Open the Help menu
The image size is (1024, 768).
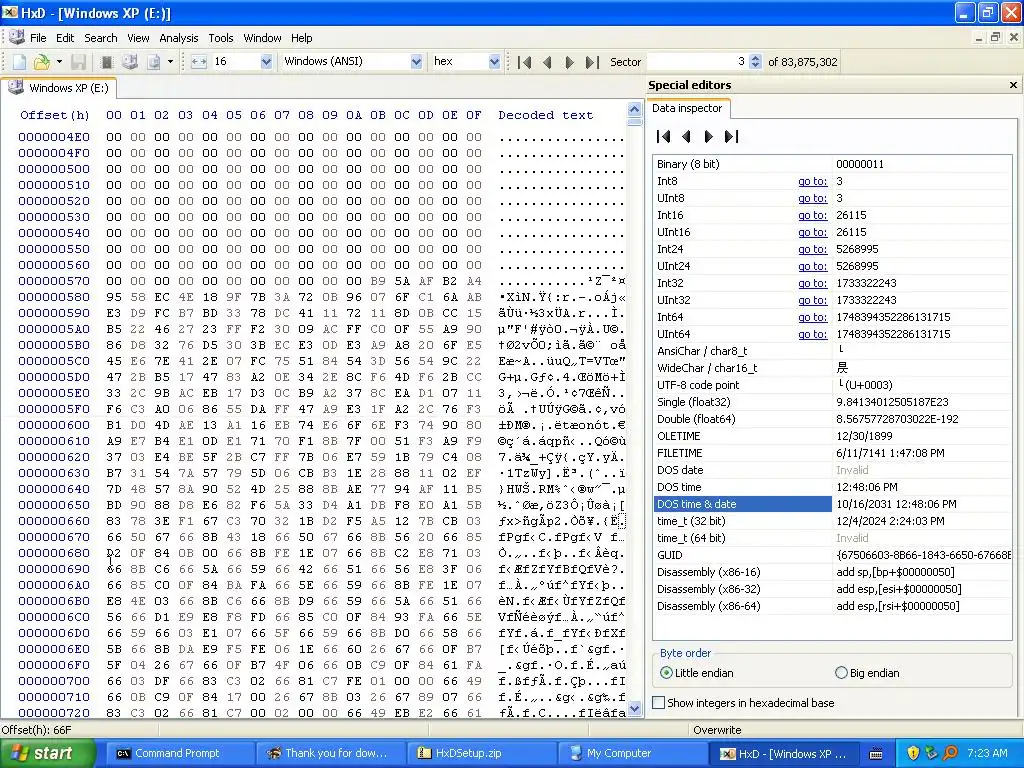[301, 38]
